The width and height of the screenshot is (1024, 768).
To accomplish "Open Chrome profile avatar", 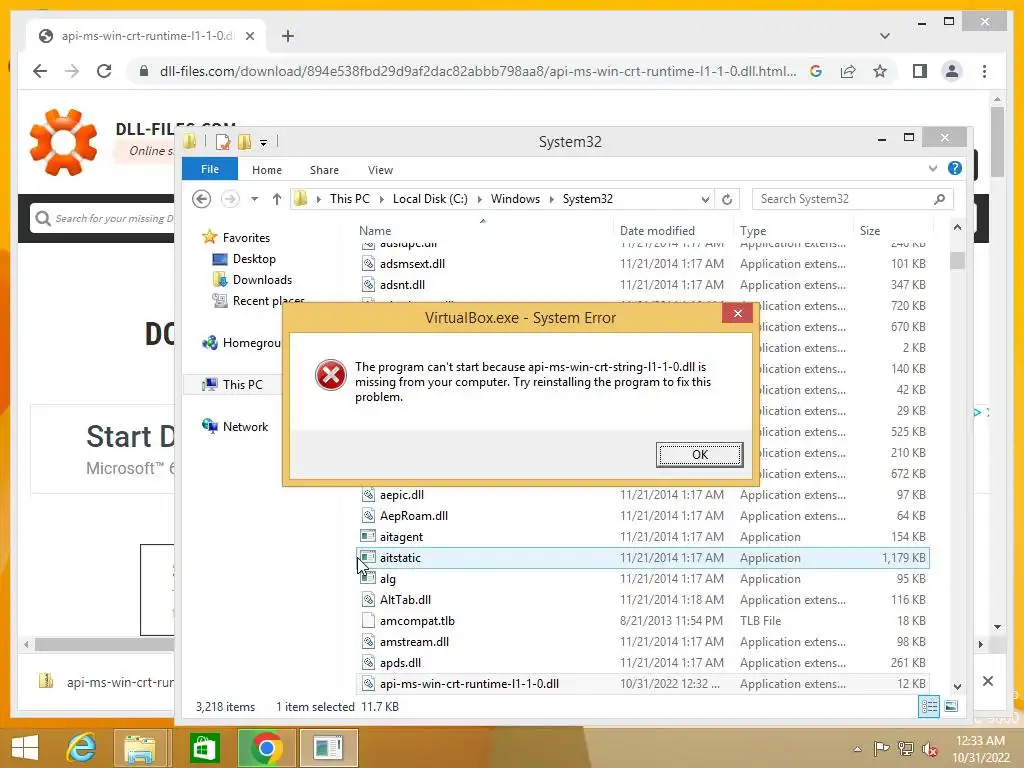I will pyautogui.click(x=952, y=71).
